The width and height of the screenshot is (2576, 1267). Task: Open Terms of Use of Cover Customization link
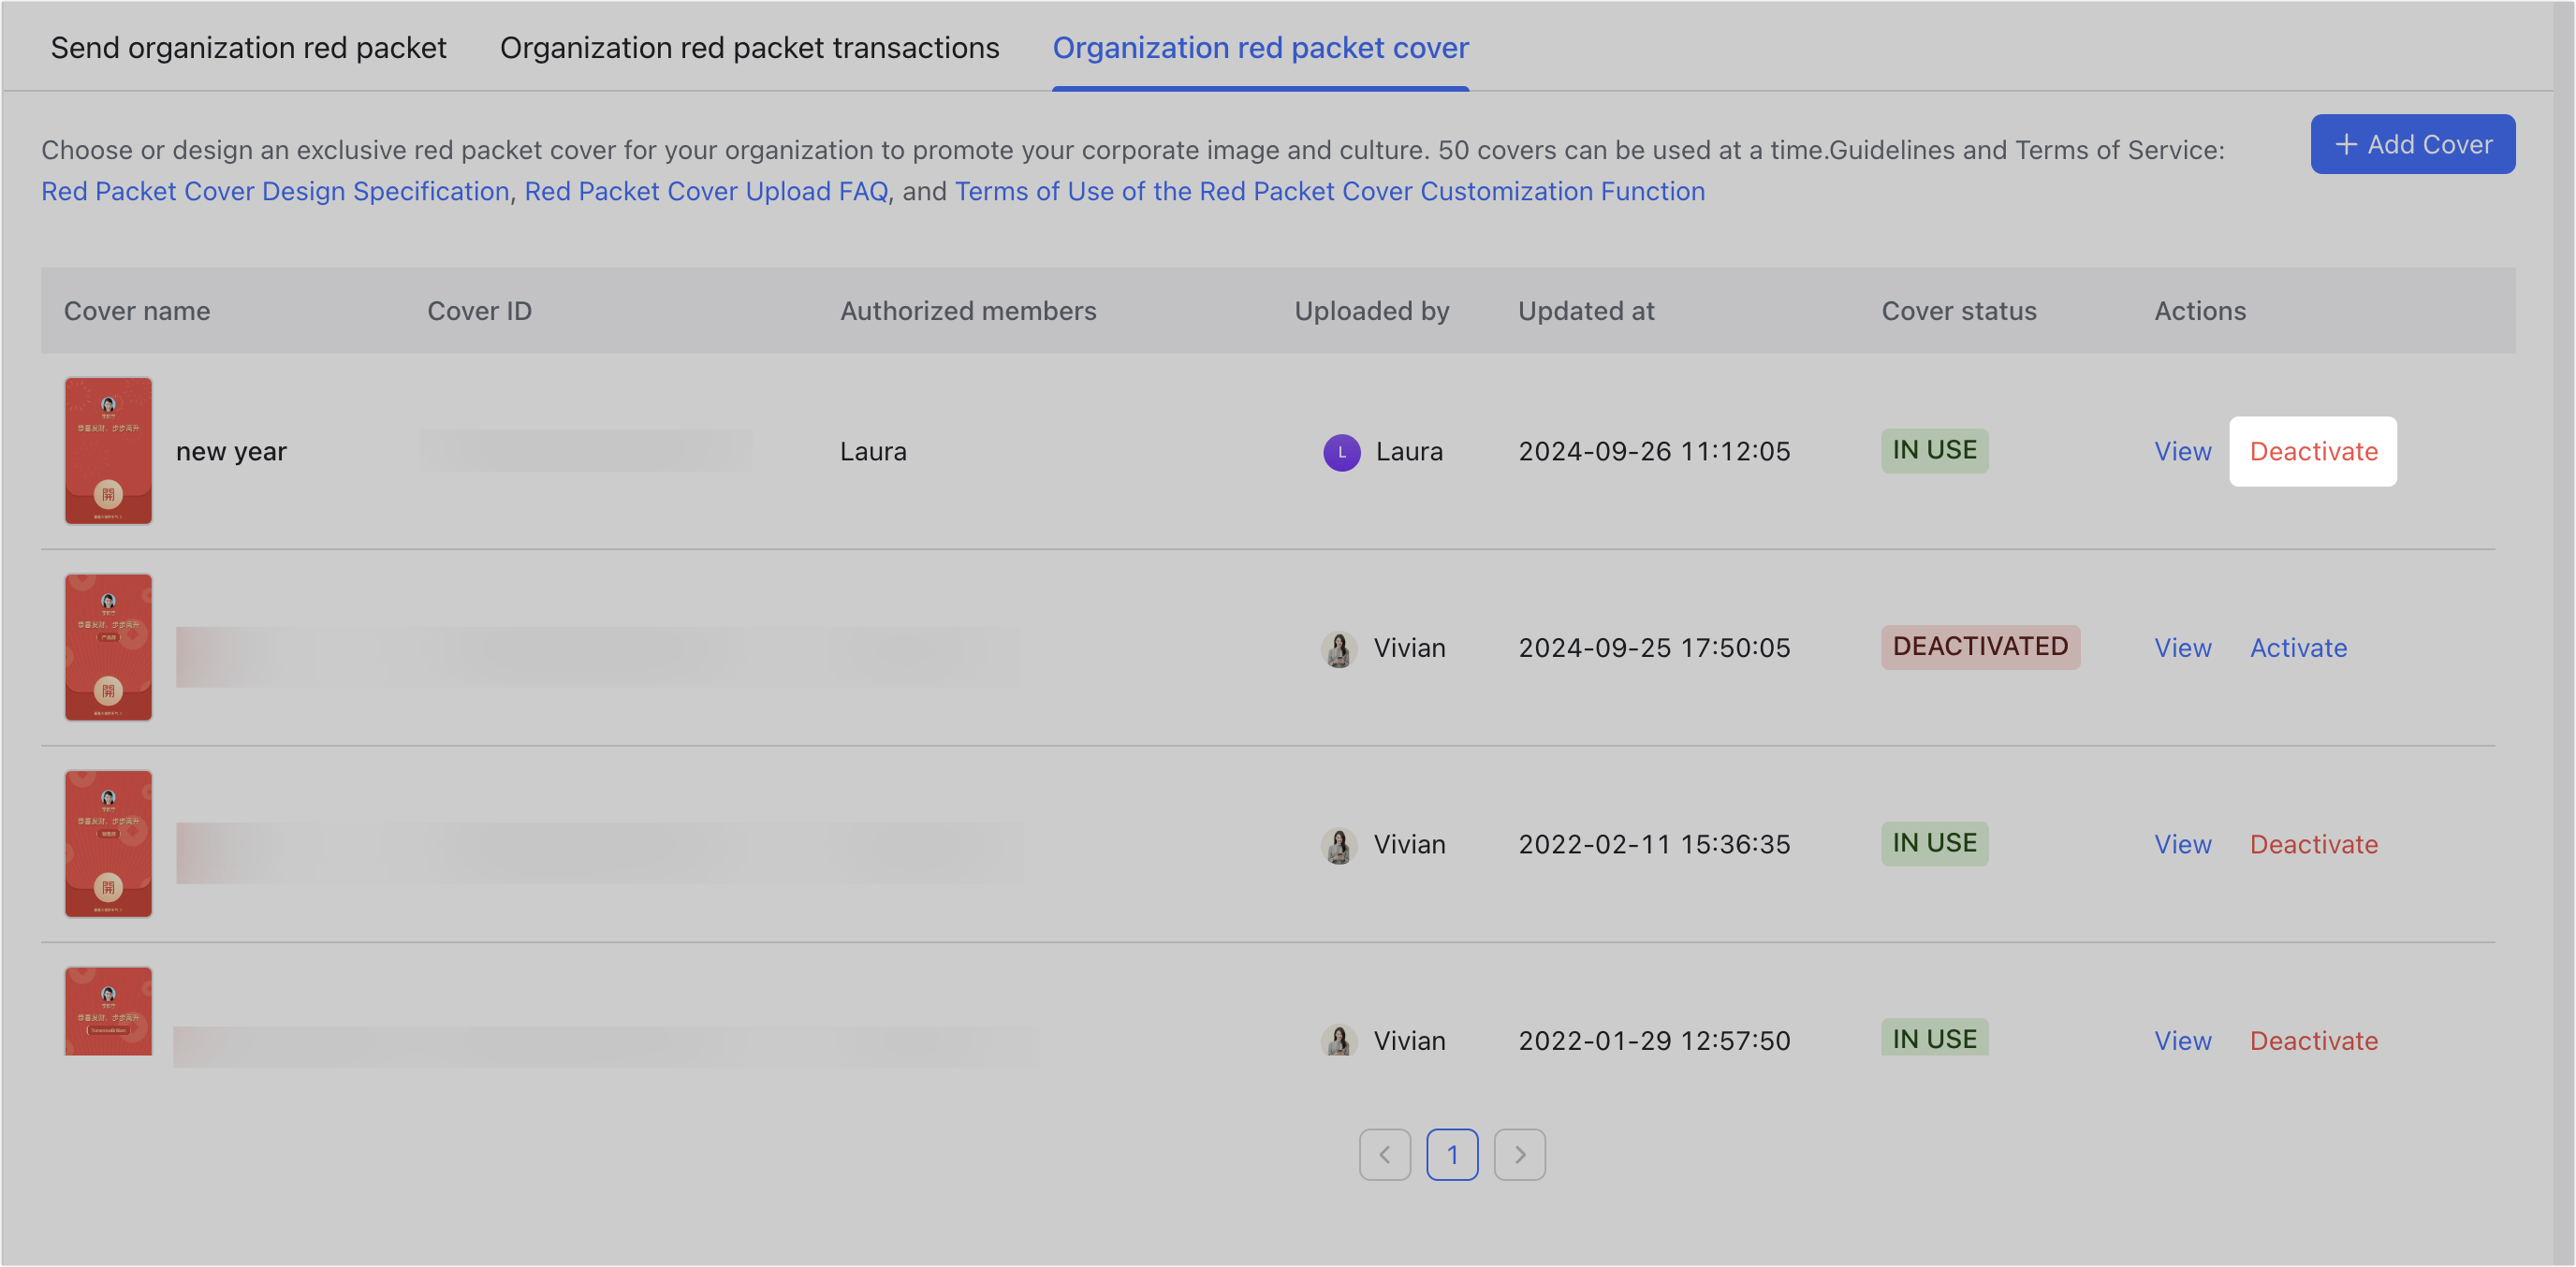point(1329,191)
